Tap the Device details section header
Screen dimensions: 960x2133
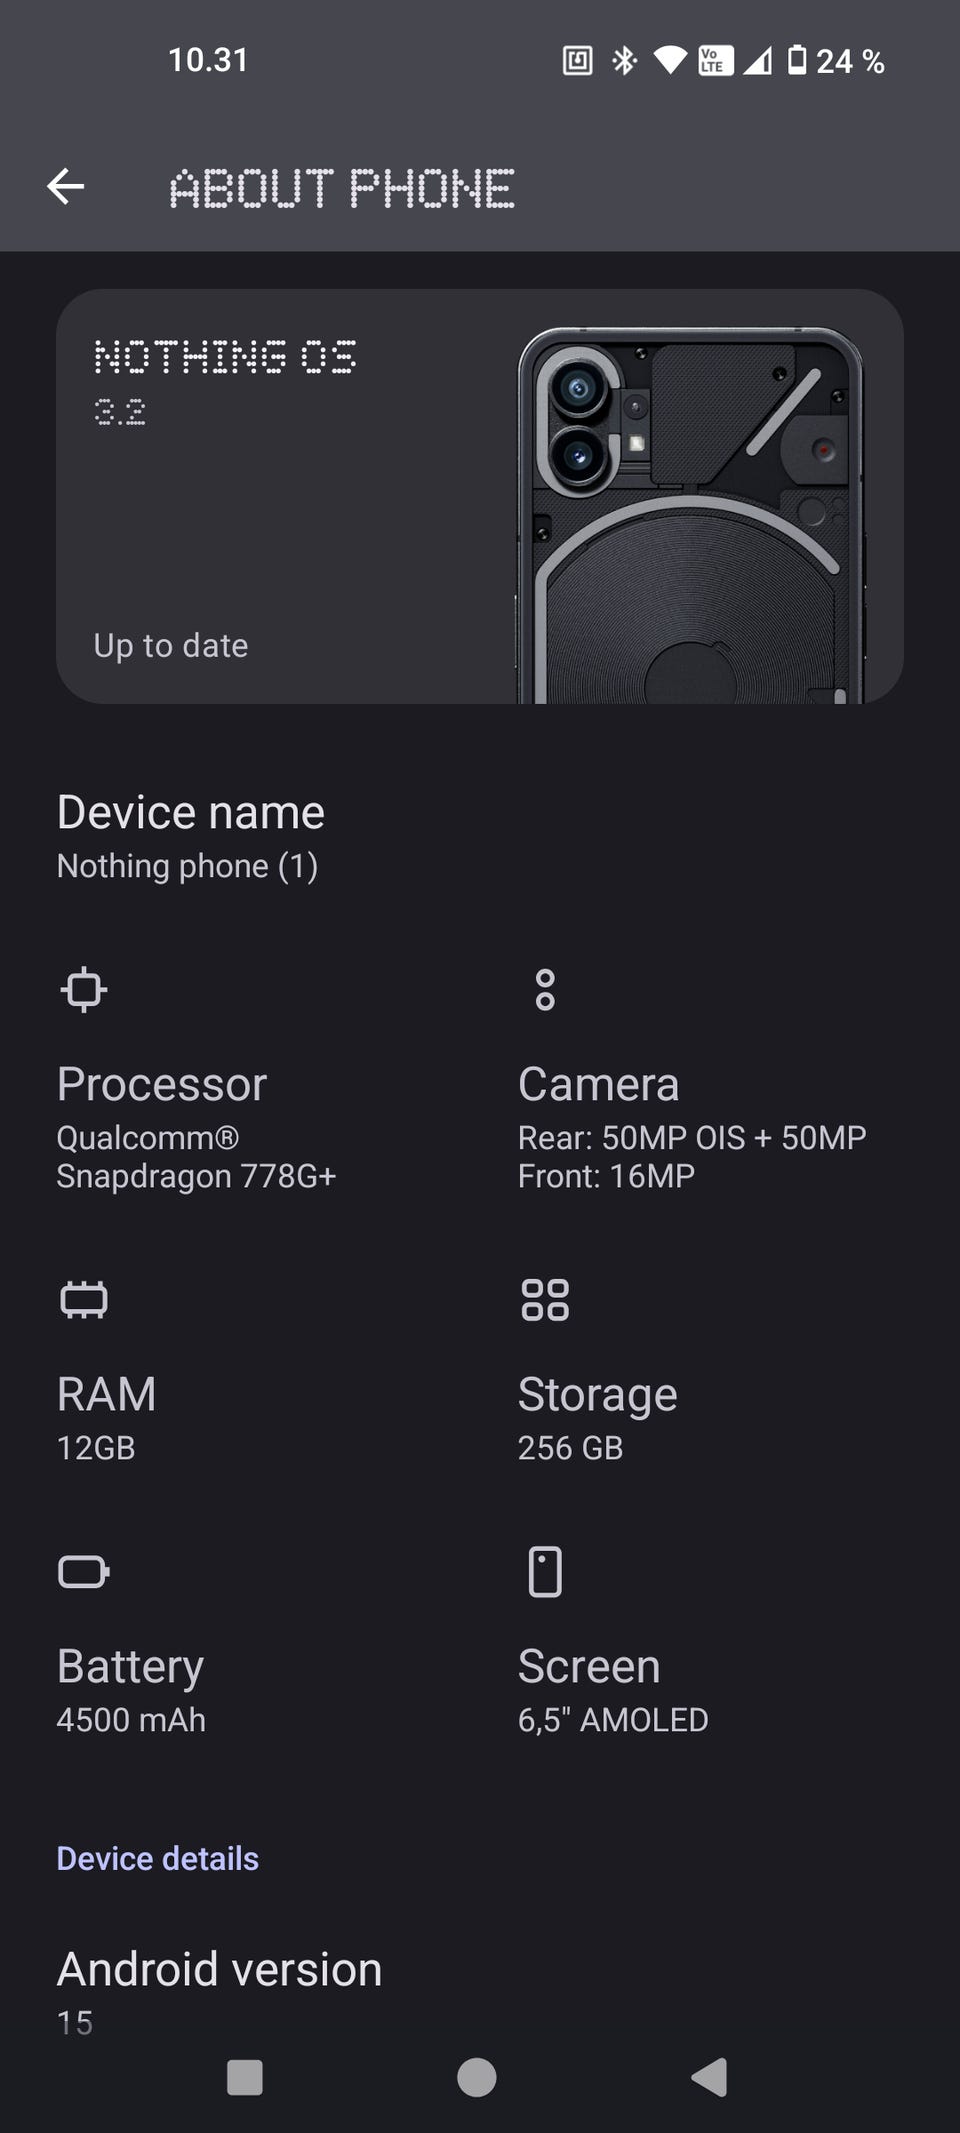(158, 1858)
